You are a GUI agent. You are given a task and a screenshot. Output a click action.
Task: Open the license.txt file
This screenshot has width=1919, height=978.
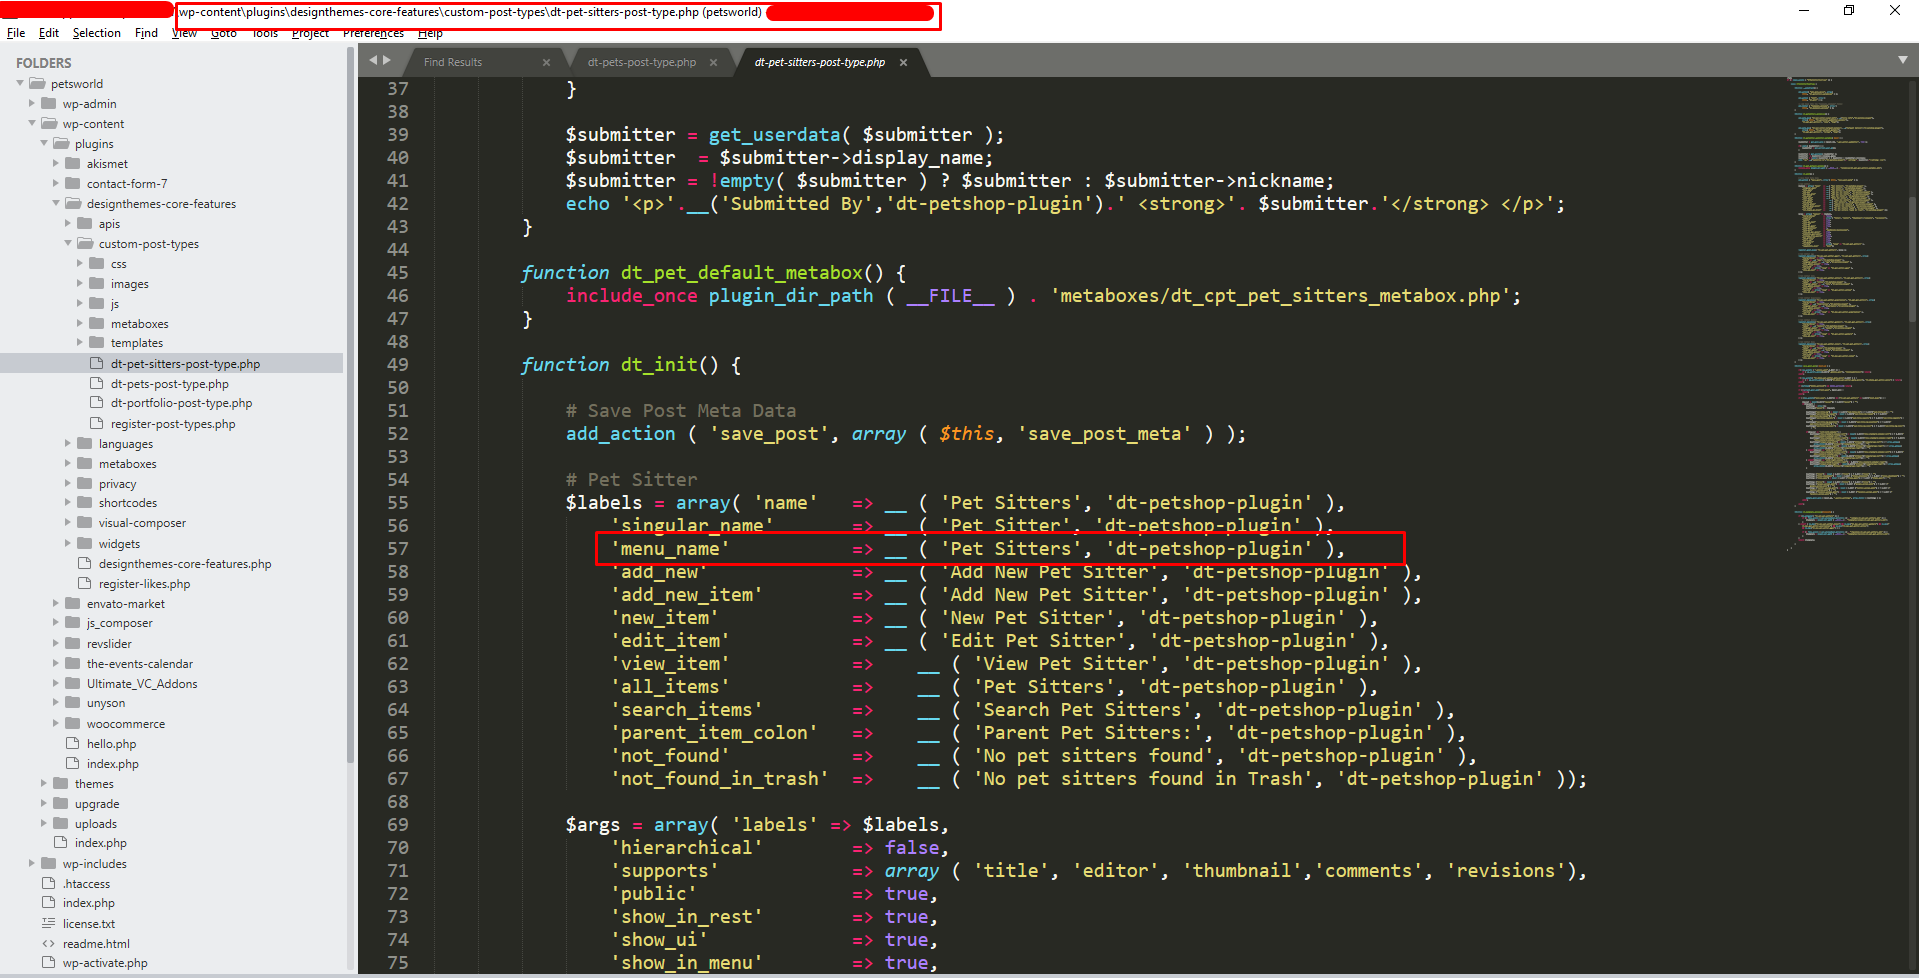(x=88, y=924)
